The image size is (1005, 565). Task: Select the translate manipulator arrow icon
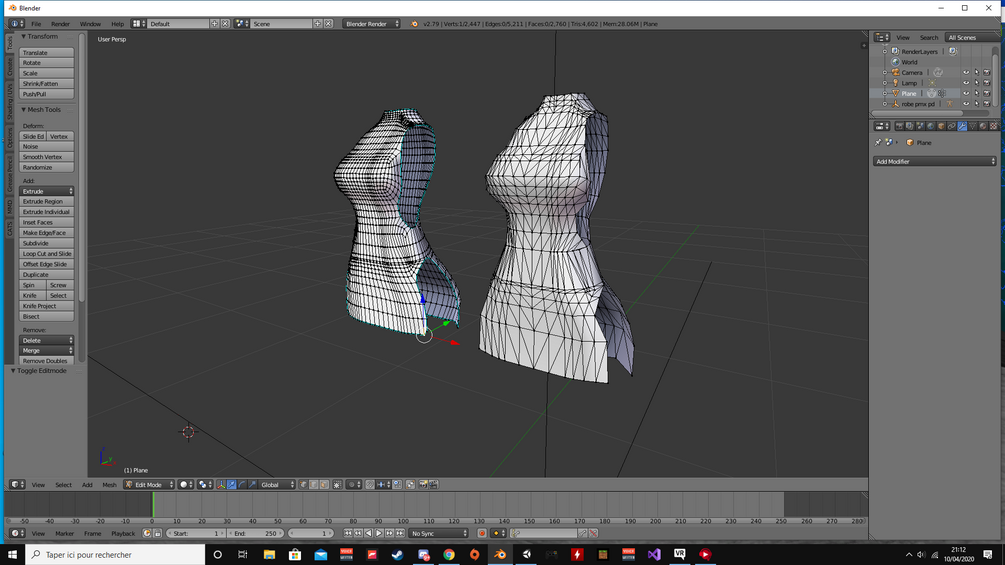click(231, 485)
